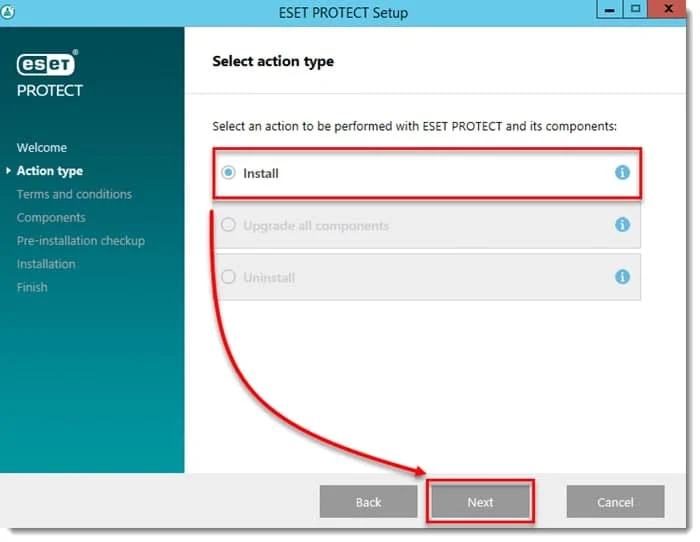Select the Upgrade all components radio option

click(x=228, y=225)
